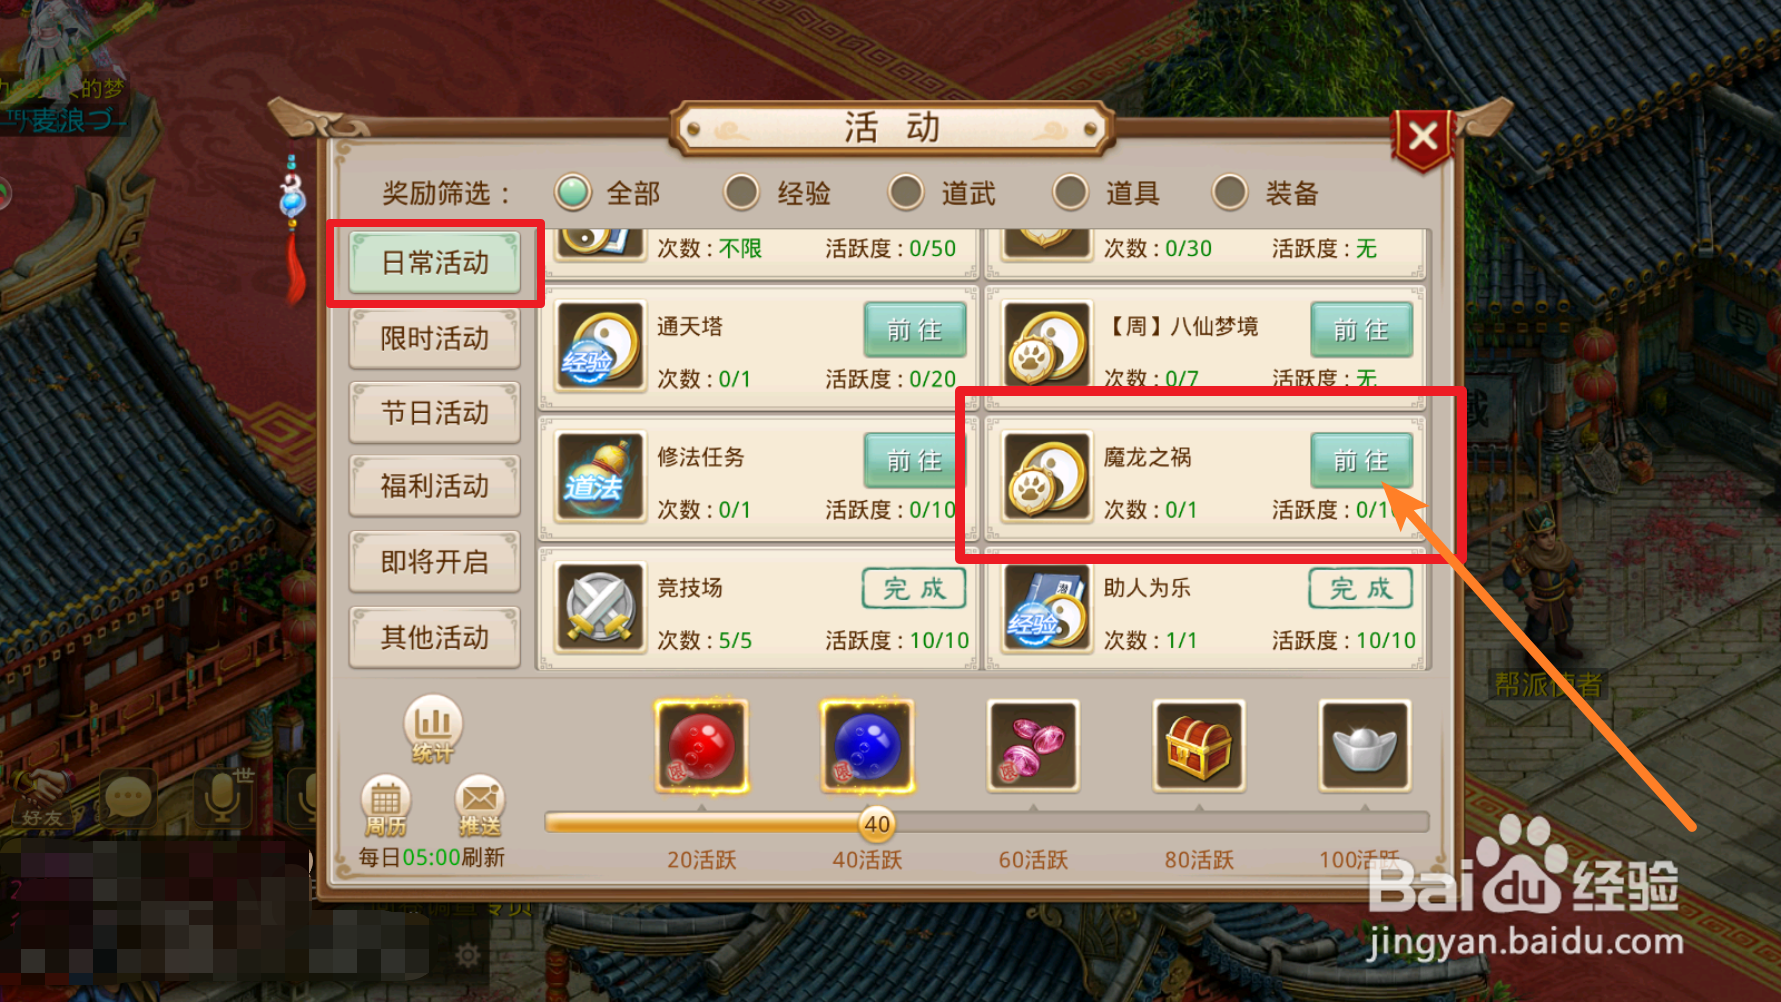The width and height of the screenshot is (1781, 1002).
Task: Click the 40 activity progress marker
Action: pyautogui.click(x=877, y=824)
